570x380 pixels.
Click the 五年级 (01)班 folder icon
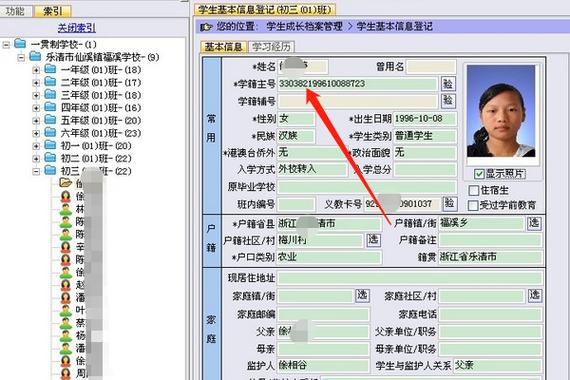click(50, 120)
